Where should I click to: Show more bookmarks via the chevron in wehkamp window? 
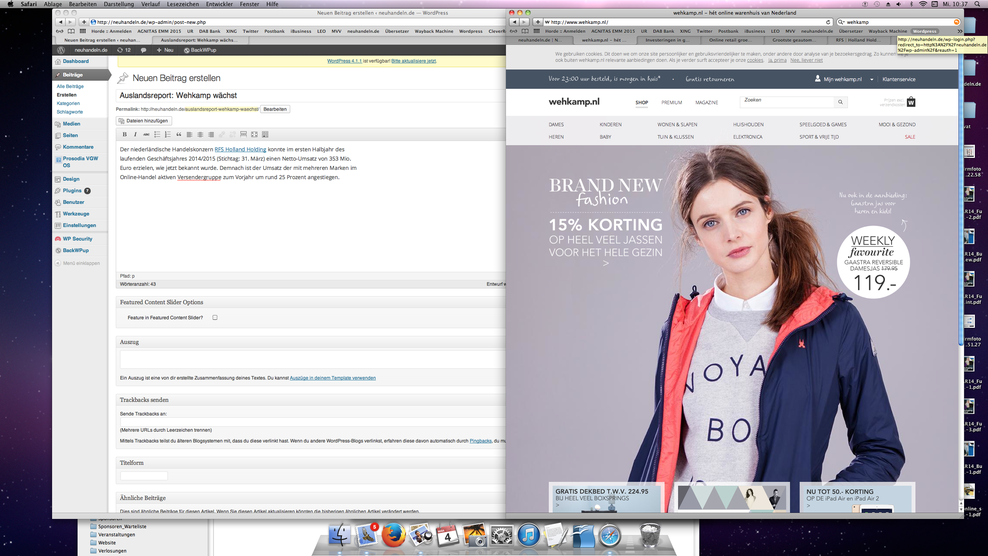[x=959, y=31]
